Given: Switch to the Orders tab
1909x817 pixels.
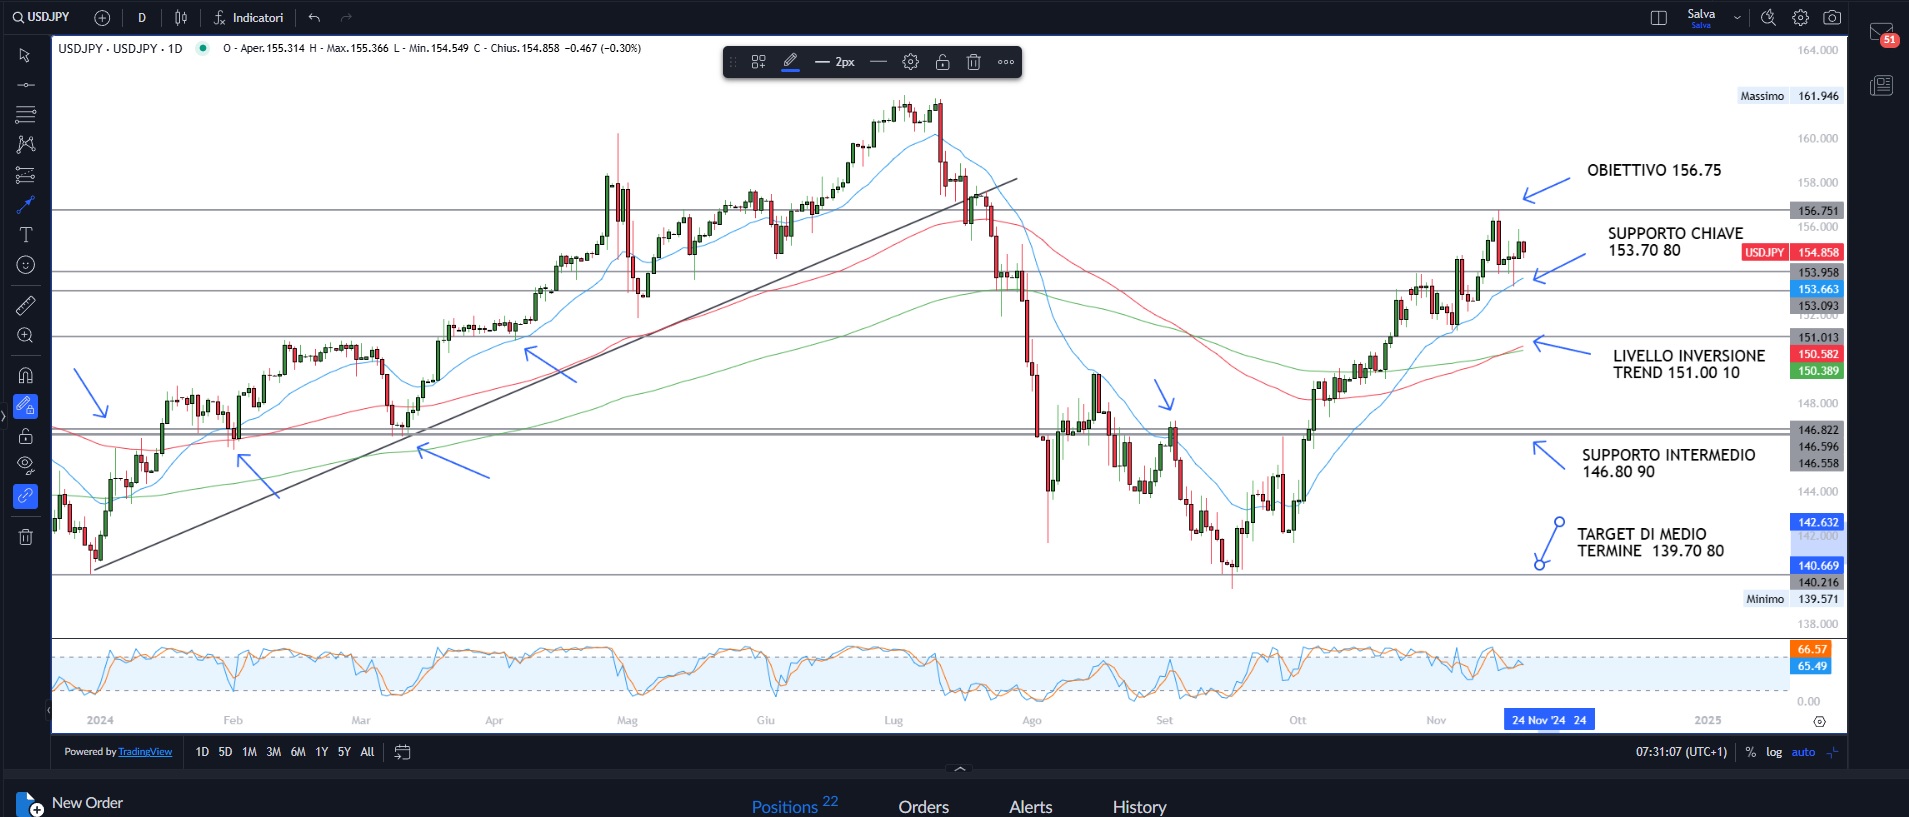Looking at the screenshot, I should click(x=923, y=806).
